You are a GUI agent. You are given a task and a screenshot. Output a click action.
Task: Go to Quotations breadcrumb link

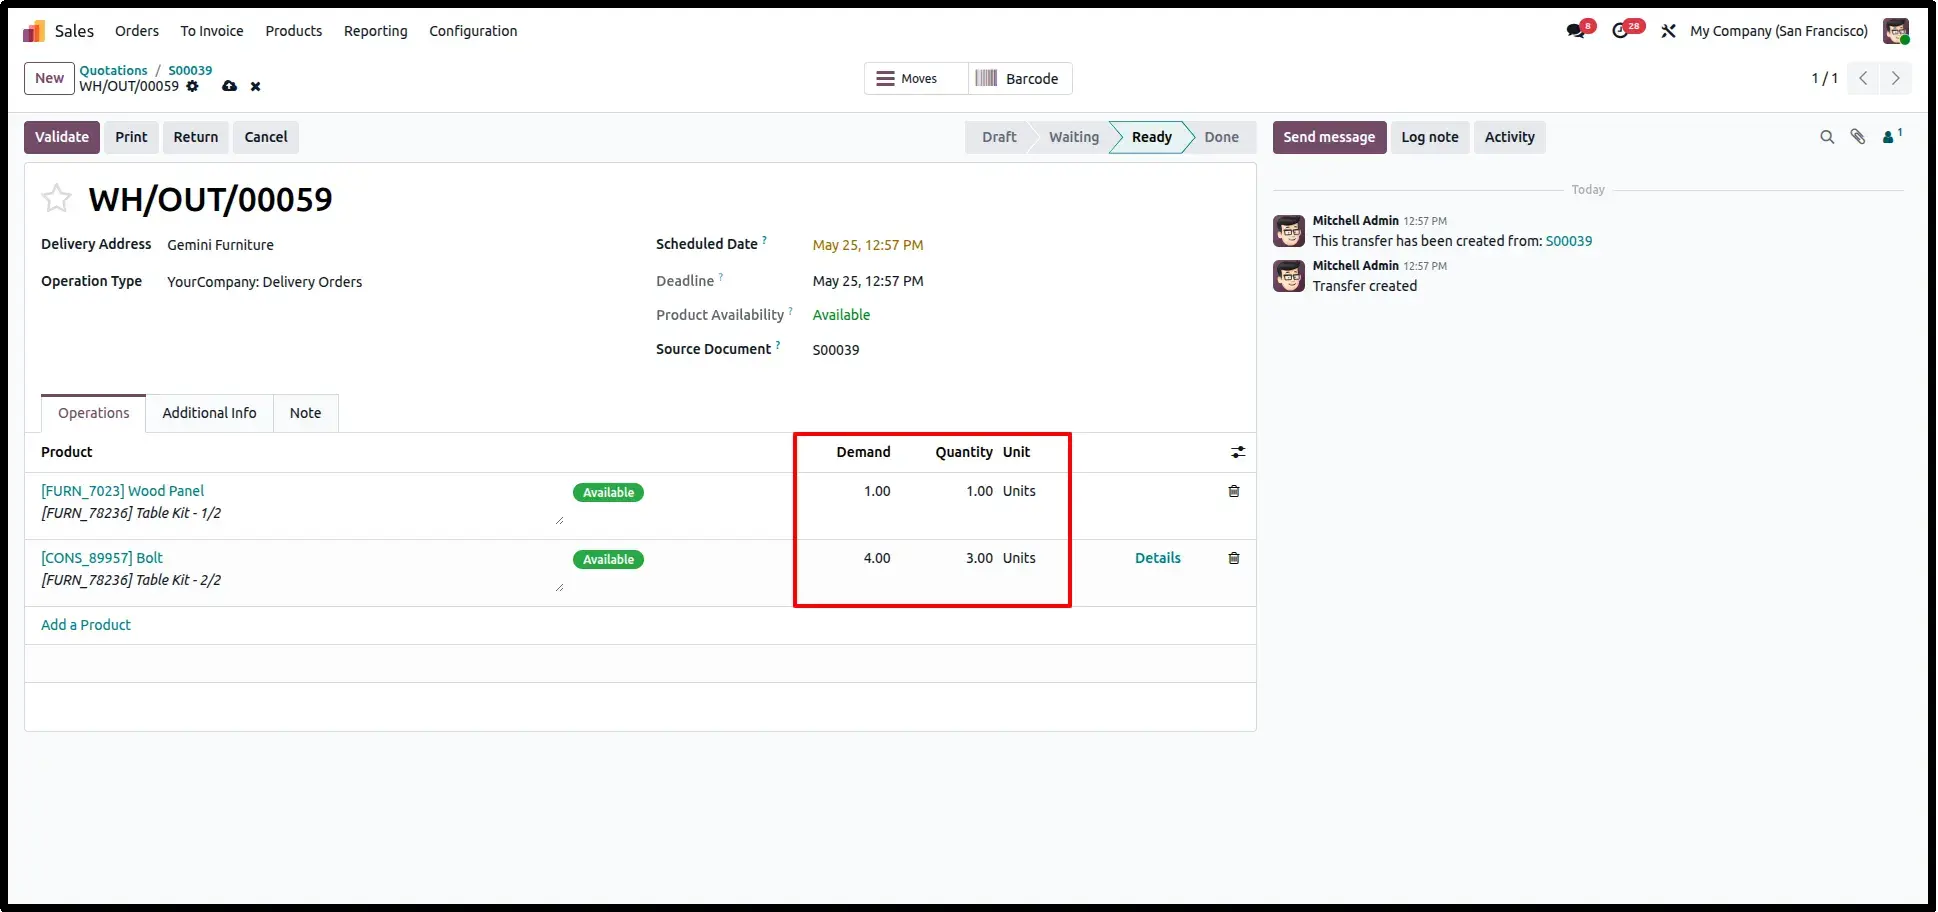[x=113, y=70]
